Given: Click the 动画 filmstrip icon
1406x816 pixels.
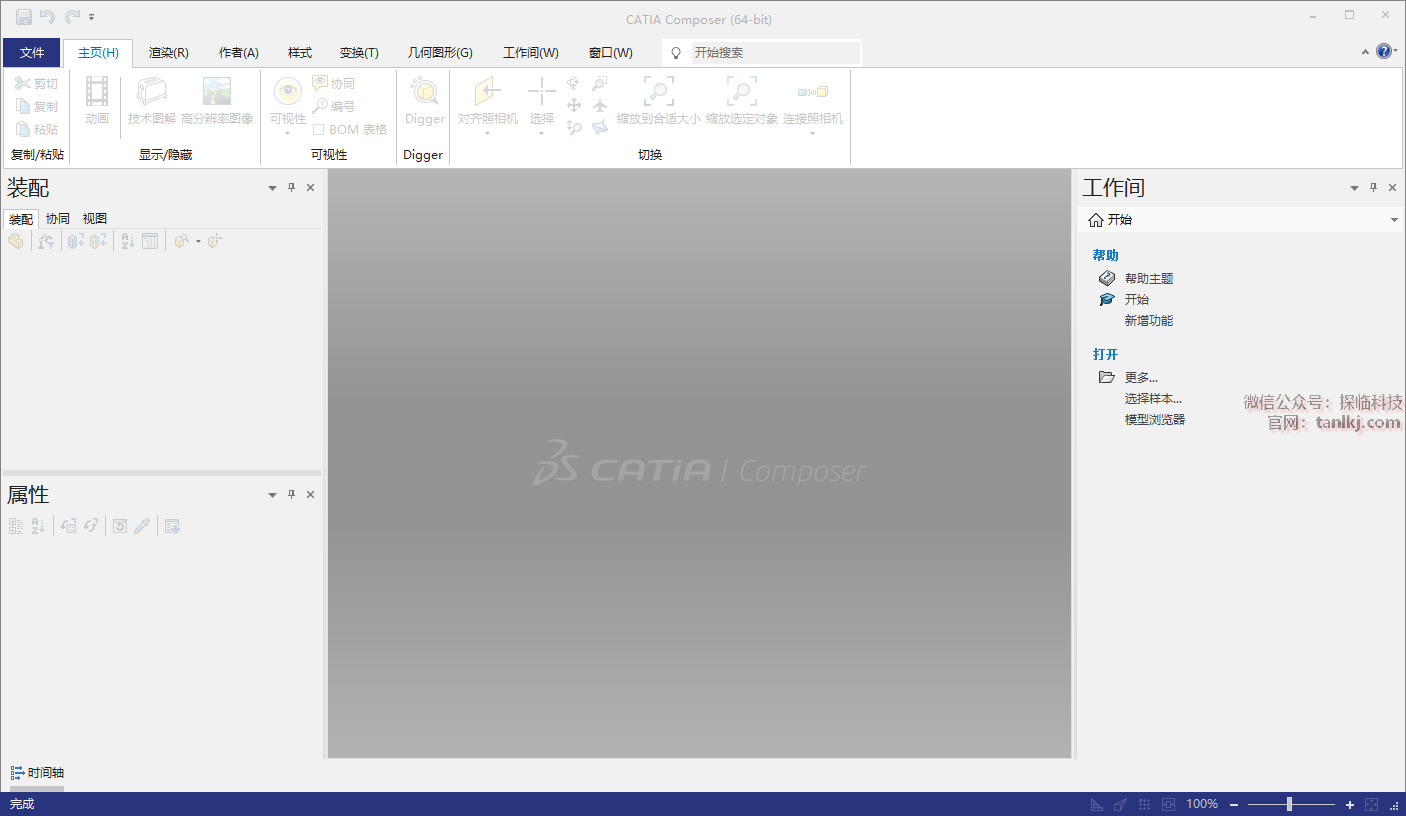Looking at the screenshot, I should coord(97,93).
